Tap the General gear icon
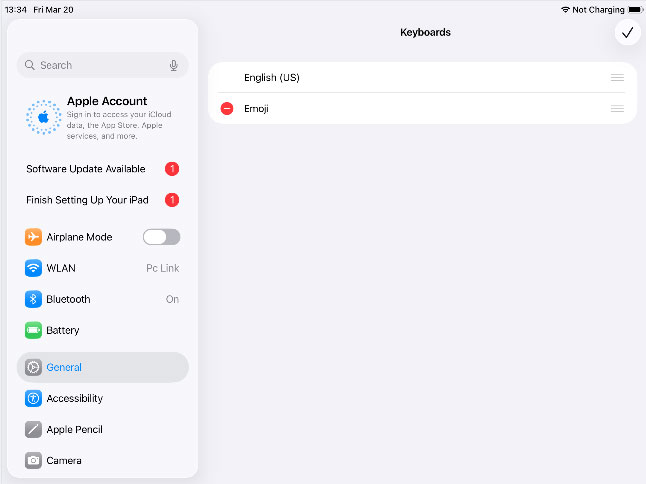This screenshot has width=646, height=484. (x=33, y=367)
